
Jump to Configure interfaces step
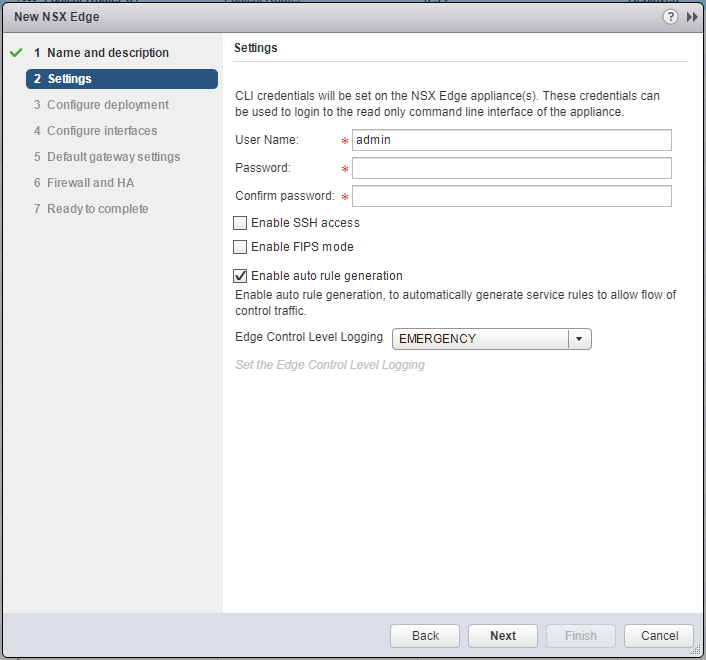tap(102, 131)
